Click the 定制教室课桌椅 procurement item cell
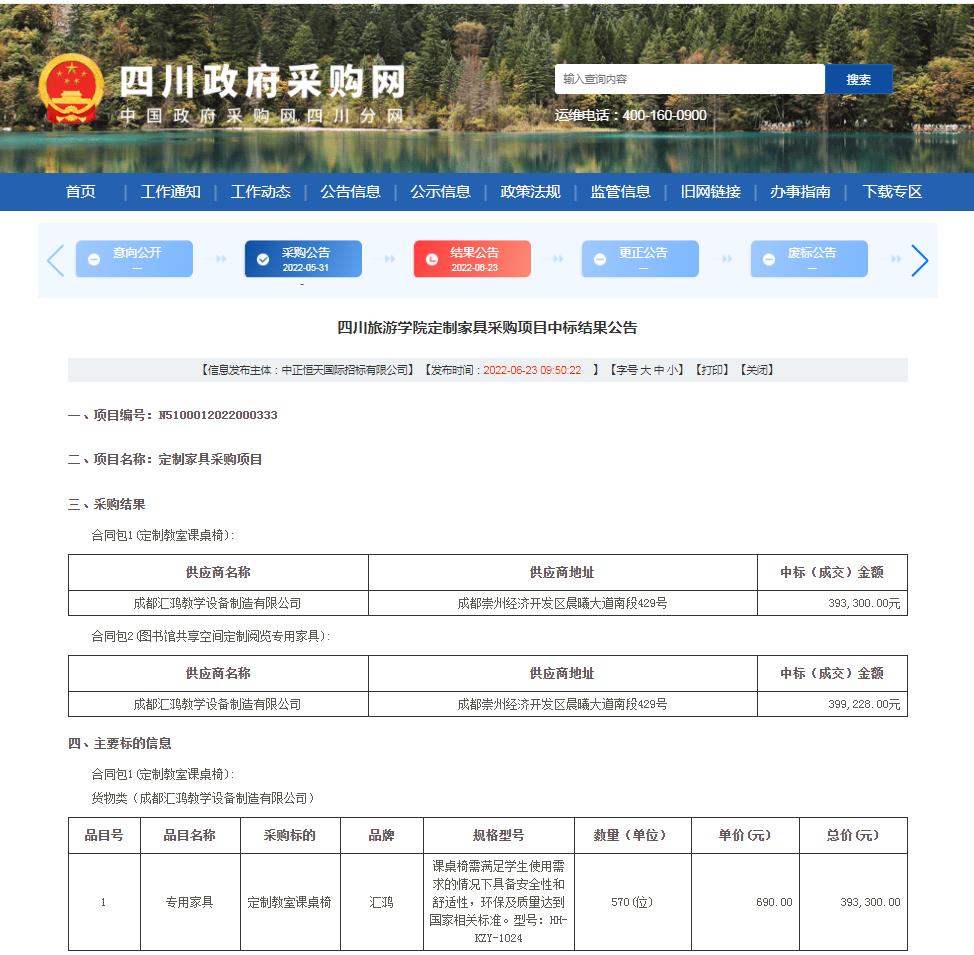This screenshot has width=974, height=955. 289,902
